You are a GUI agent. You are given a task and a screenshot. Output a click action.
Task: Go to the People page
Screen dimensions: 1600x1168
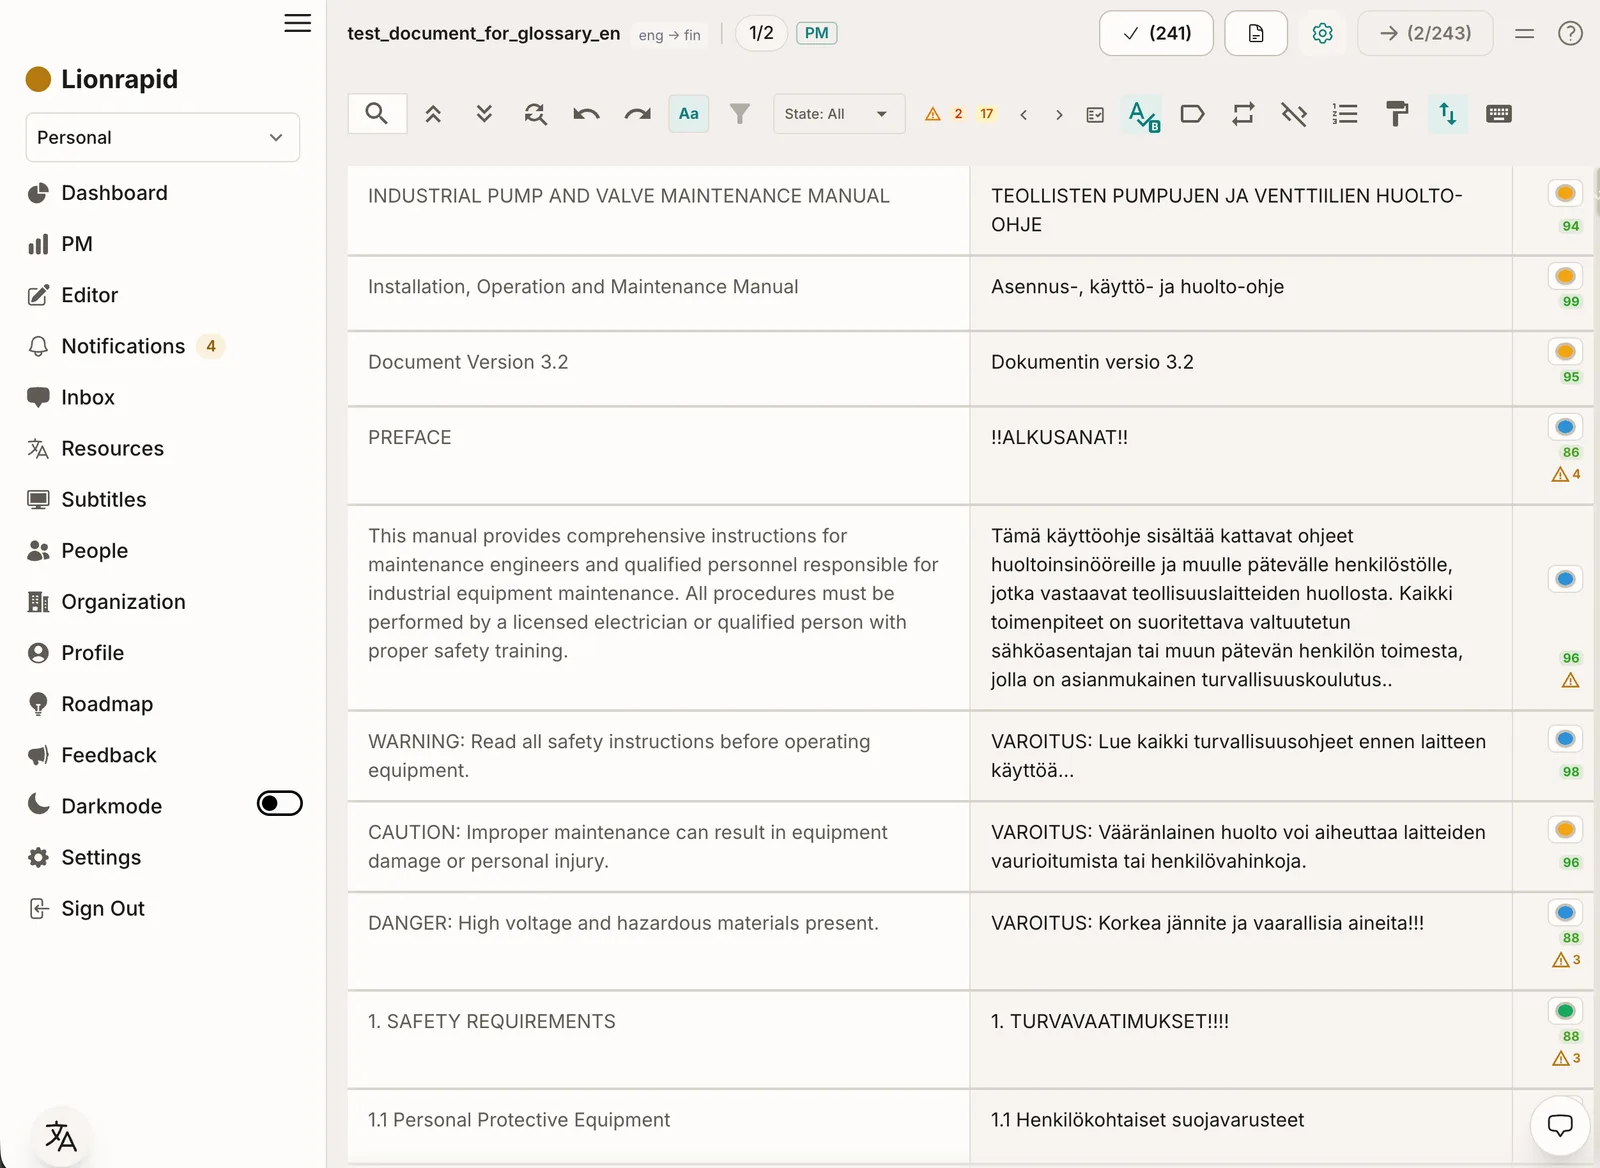point(94,550)
